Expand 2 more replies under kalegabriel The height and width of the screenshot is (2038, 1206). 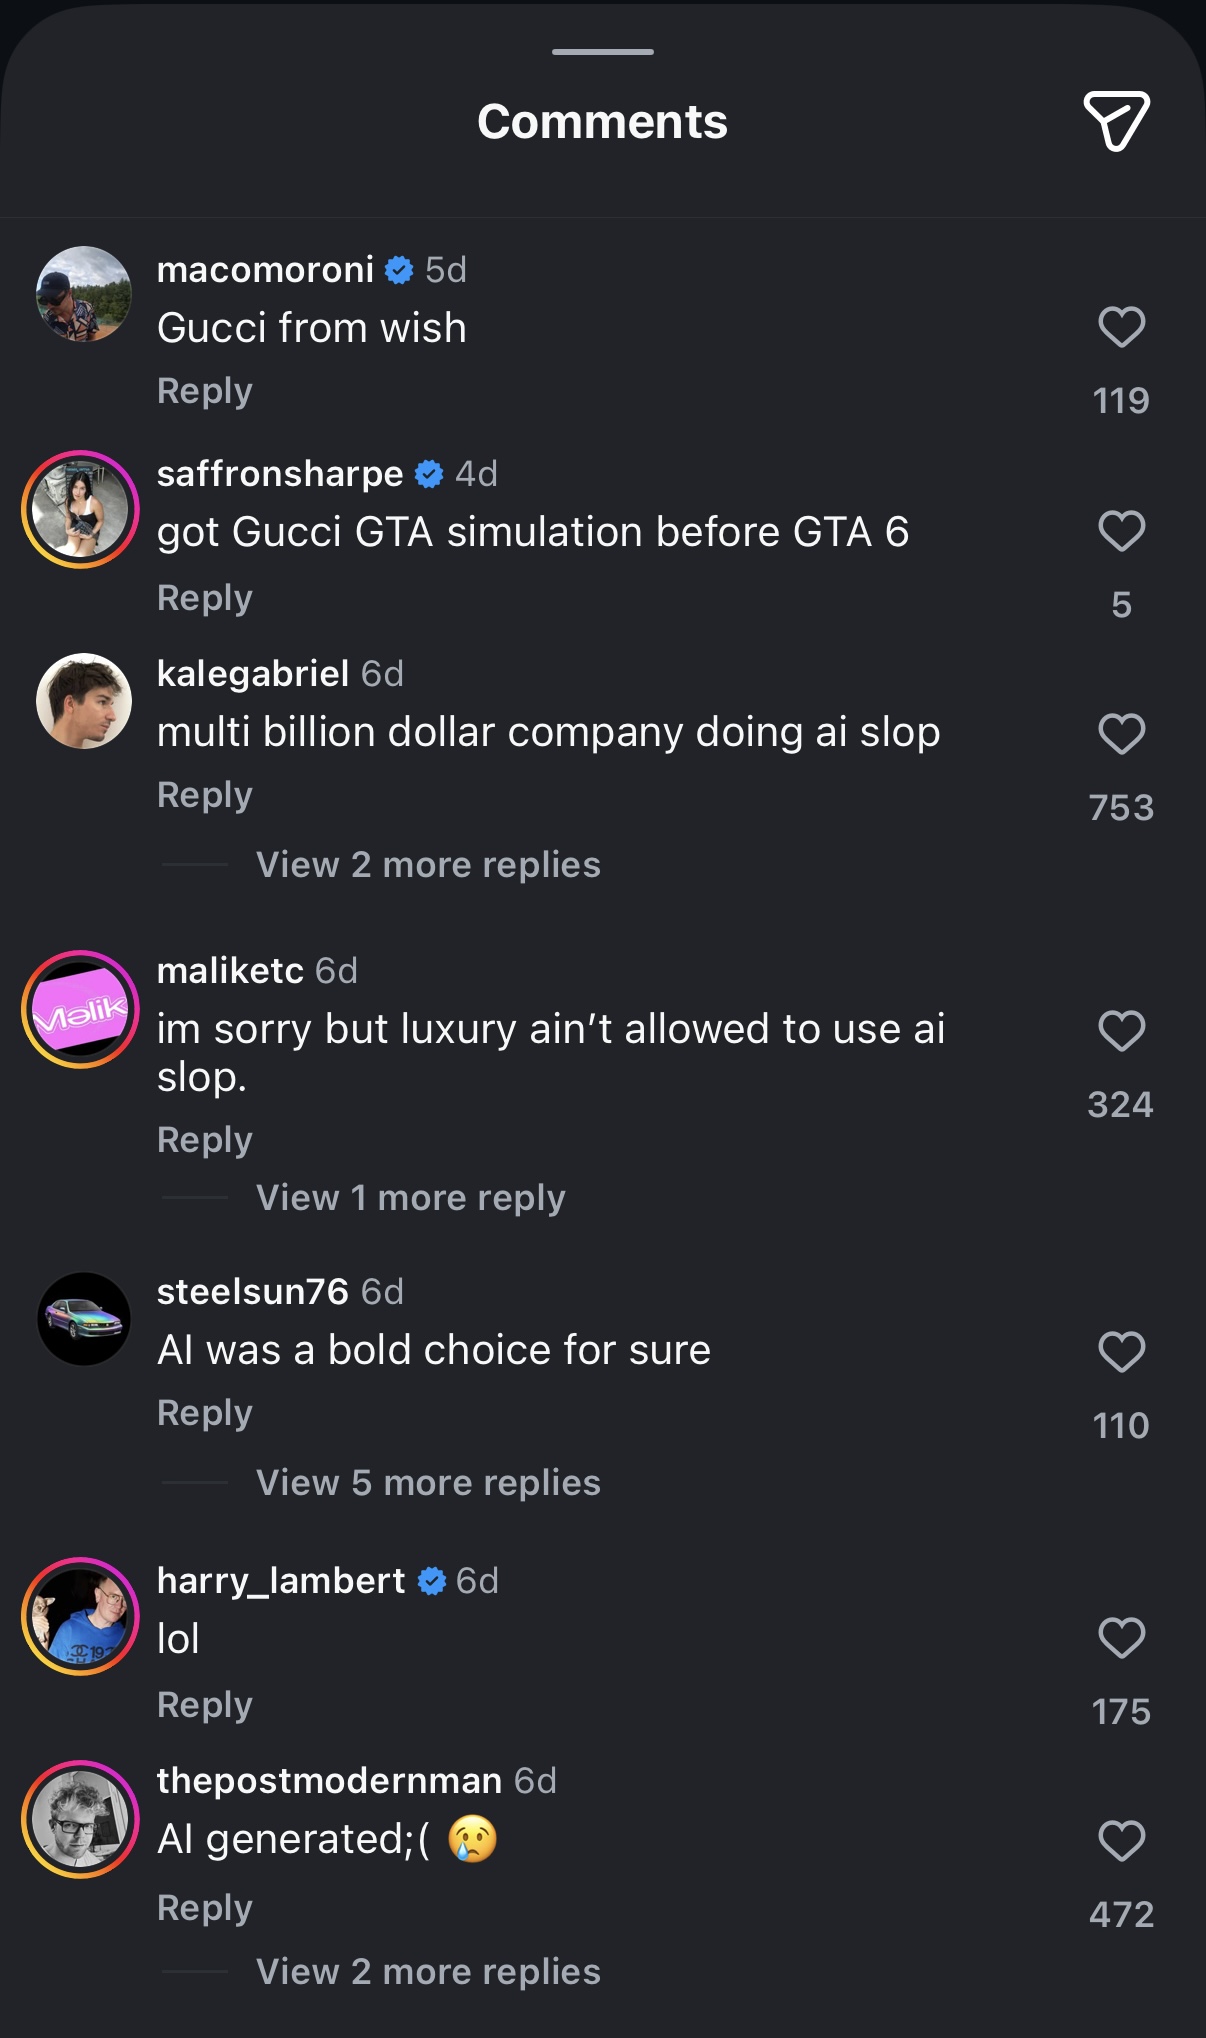428,865
